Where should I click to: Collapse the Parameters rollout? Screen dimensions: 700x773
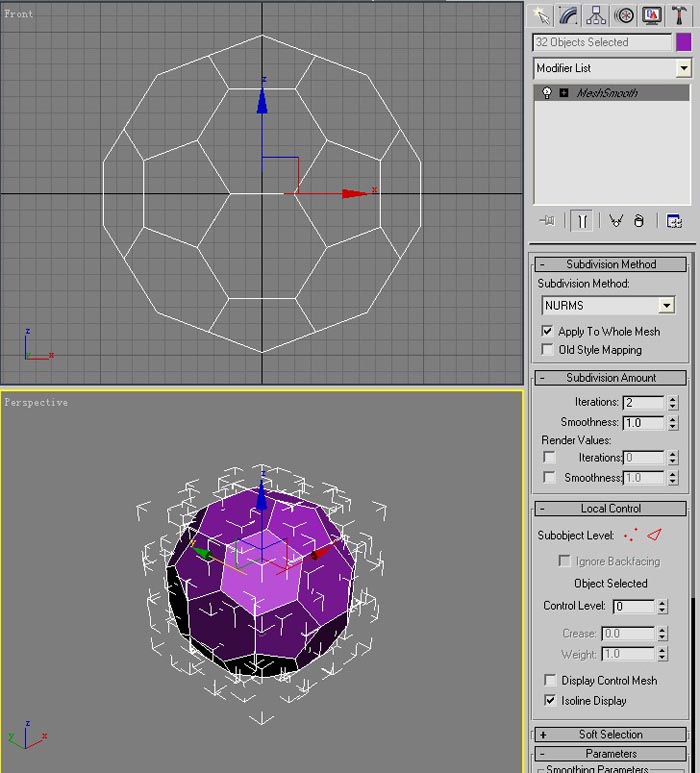click(x=610, y=754)
